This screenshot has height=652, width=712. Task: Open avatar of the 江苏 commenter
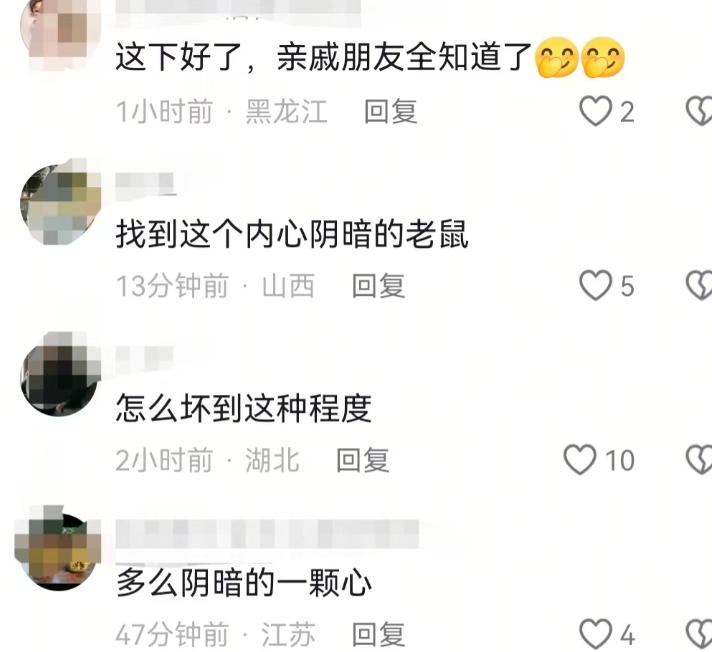coord(59,549)
